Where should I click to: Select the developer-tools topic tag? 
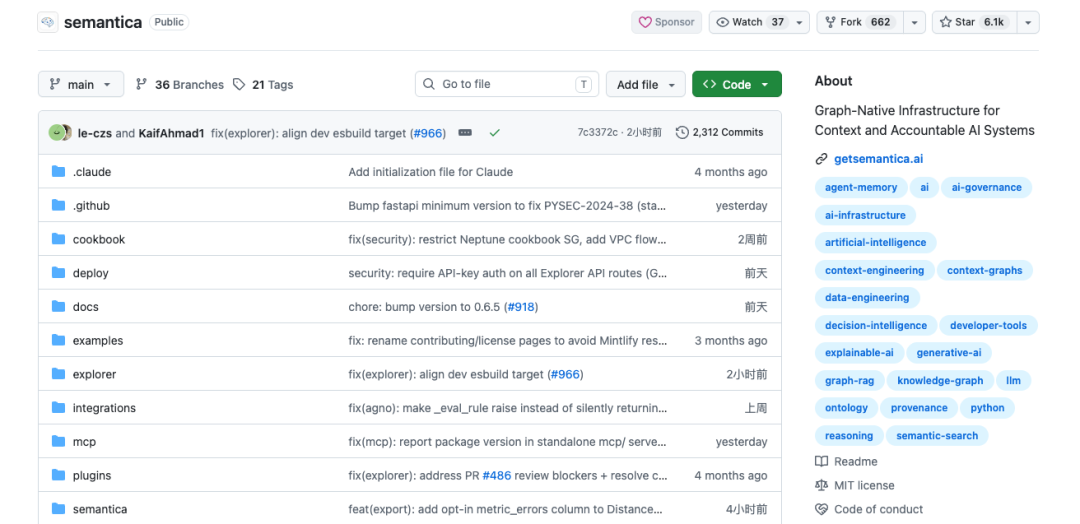988,325
